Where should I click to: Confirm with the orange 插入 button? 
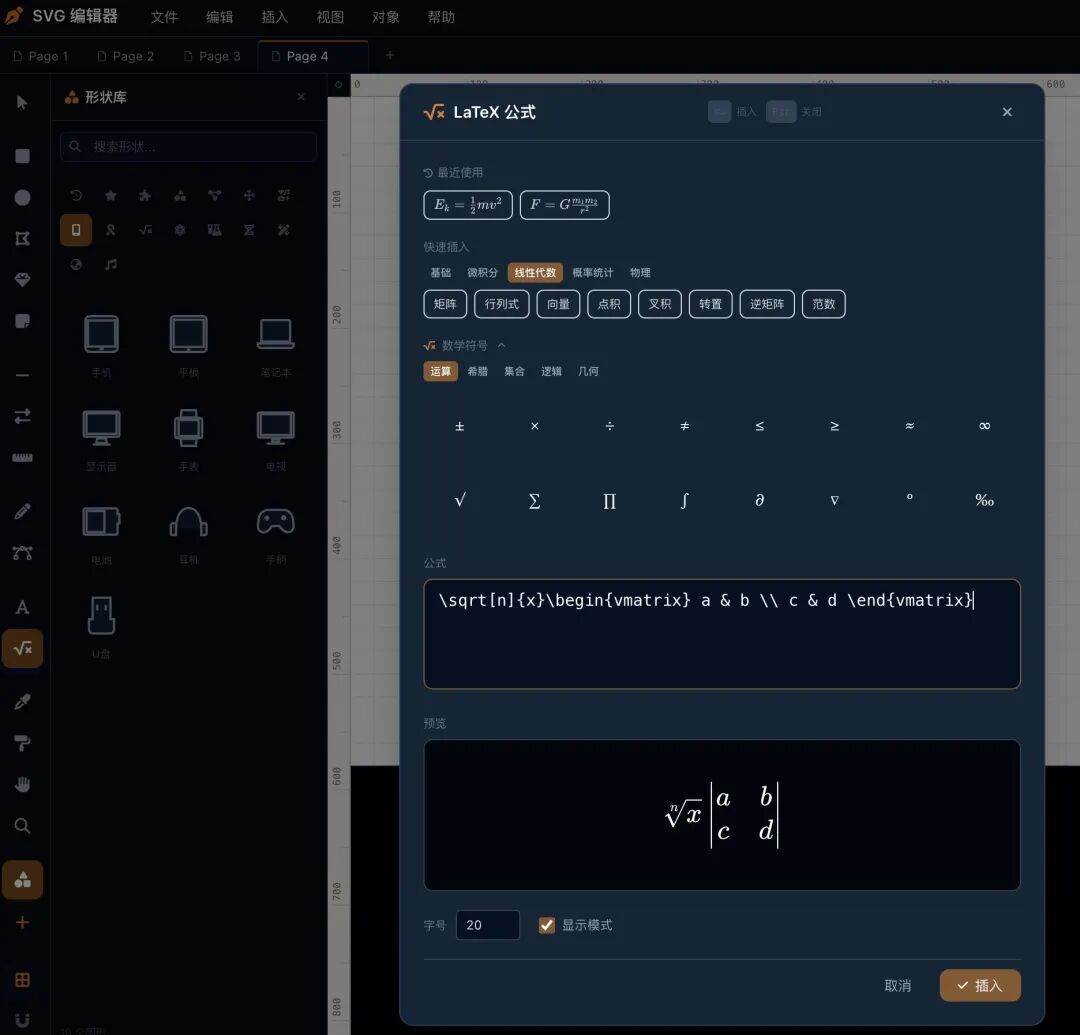click(980, 985)
